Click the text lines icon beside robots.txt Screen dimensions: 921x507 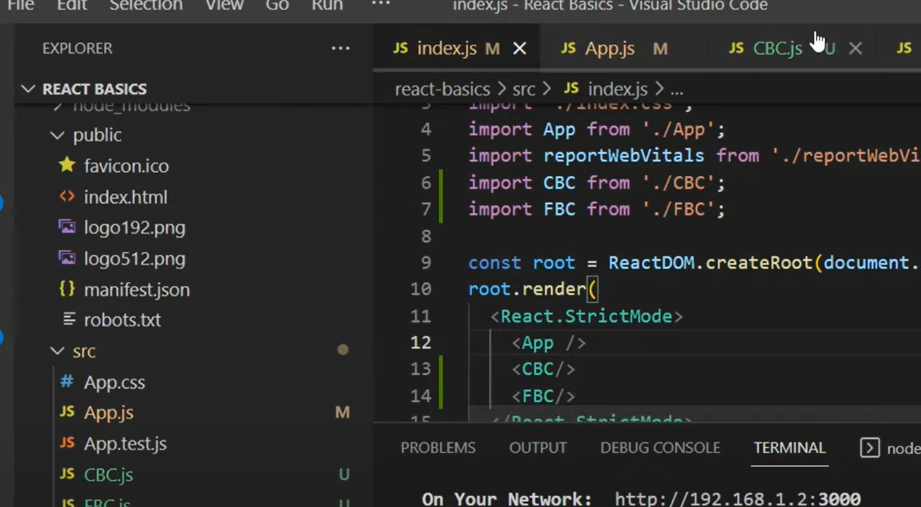[69, 319]
